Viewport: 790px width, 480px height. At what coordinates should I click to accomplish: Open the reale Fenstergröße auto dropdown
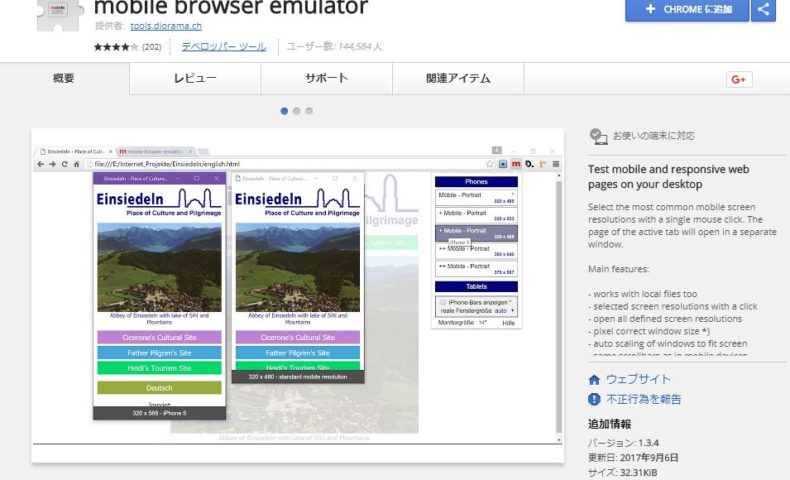point(504,311)
